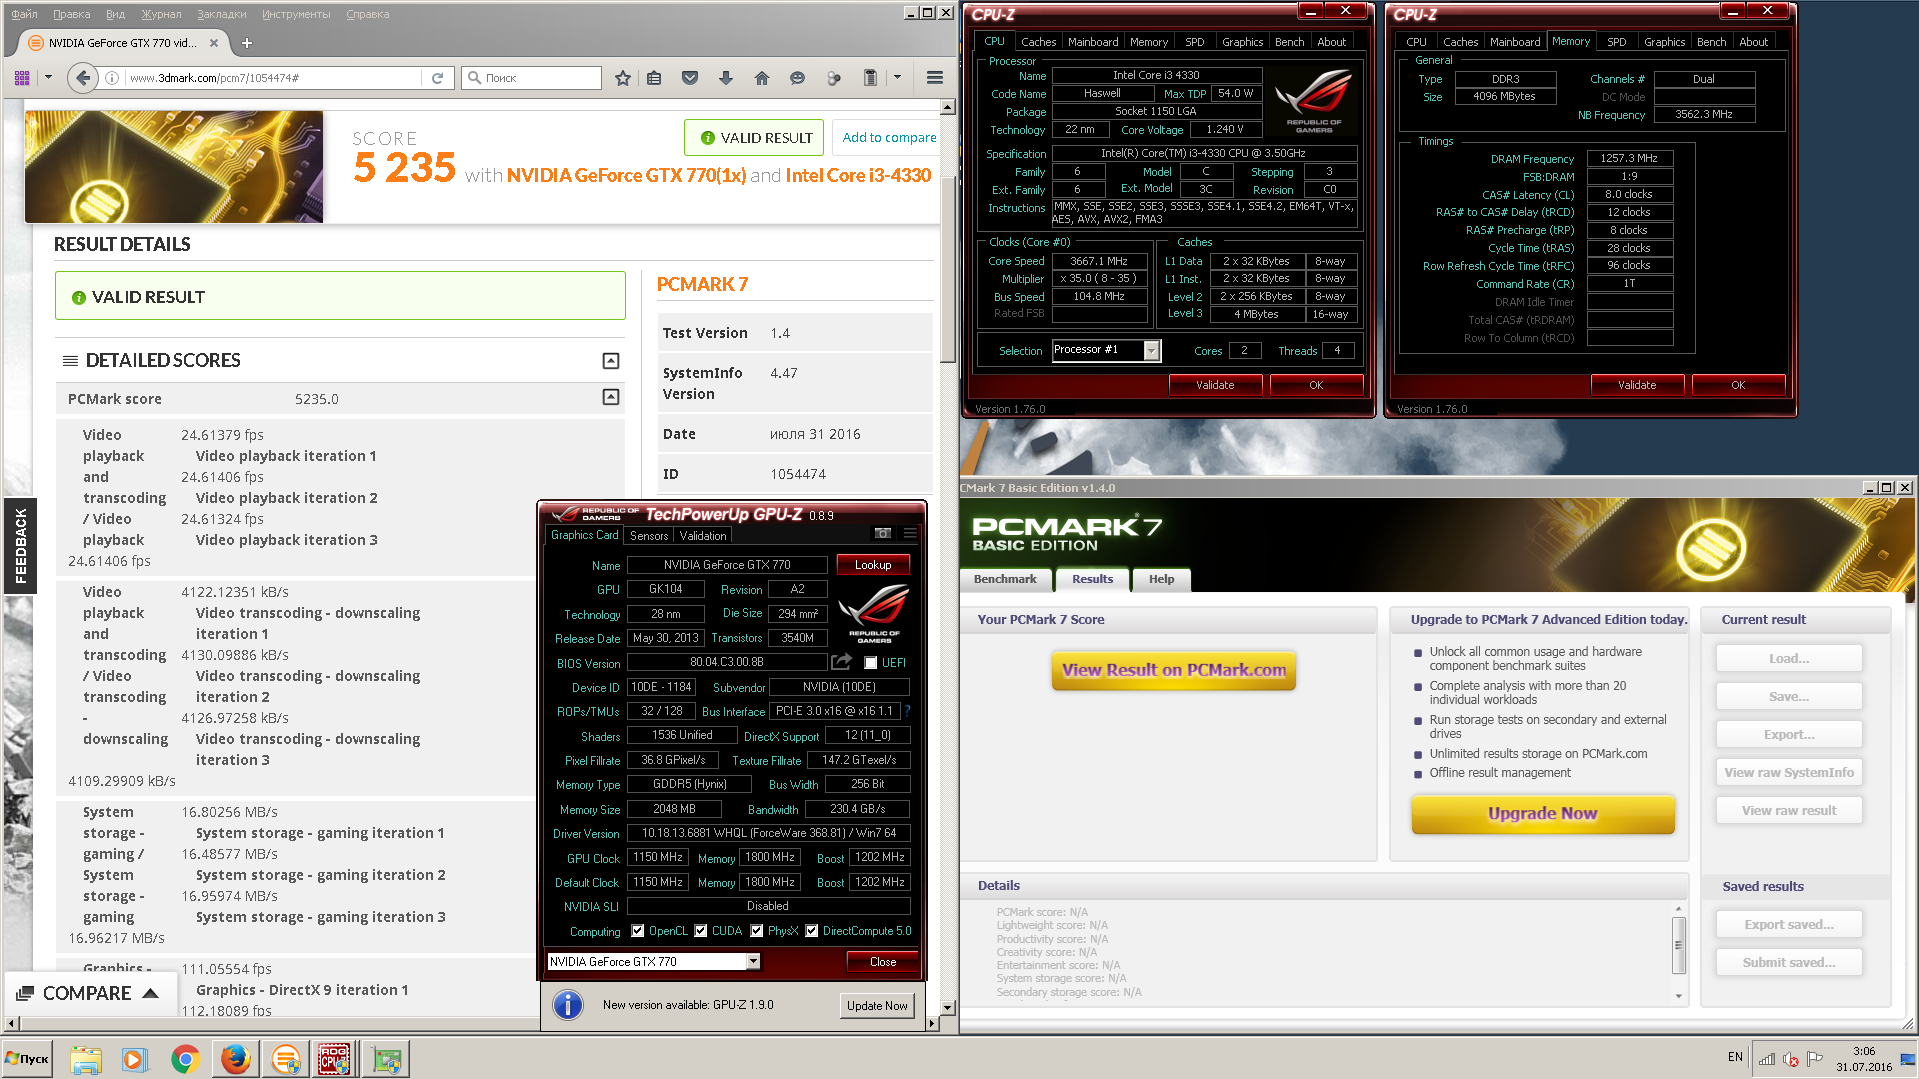The width and height of the screenshot is (1919, 1079).
Task: Open the GPU-Z hamburger menu icon
Action: pos(910,534)
